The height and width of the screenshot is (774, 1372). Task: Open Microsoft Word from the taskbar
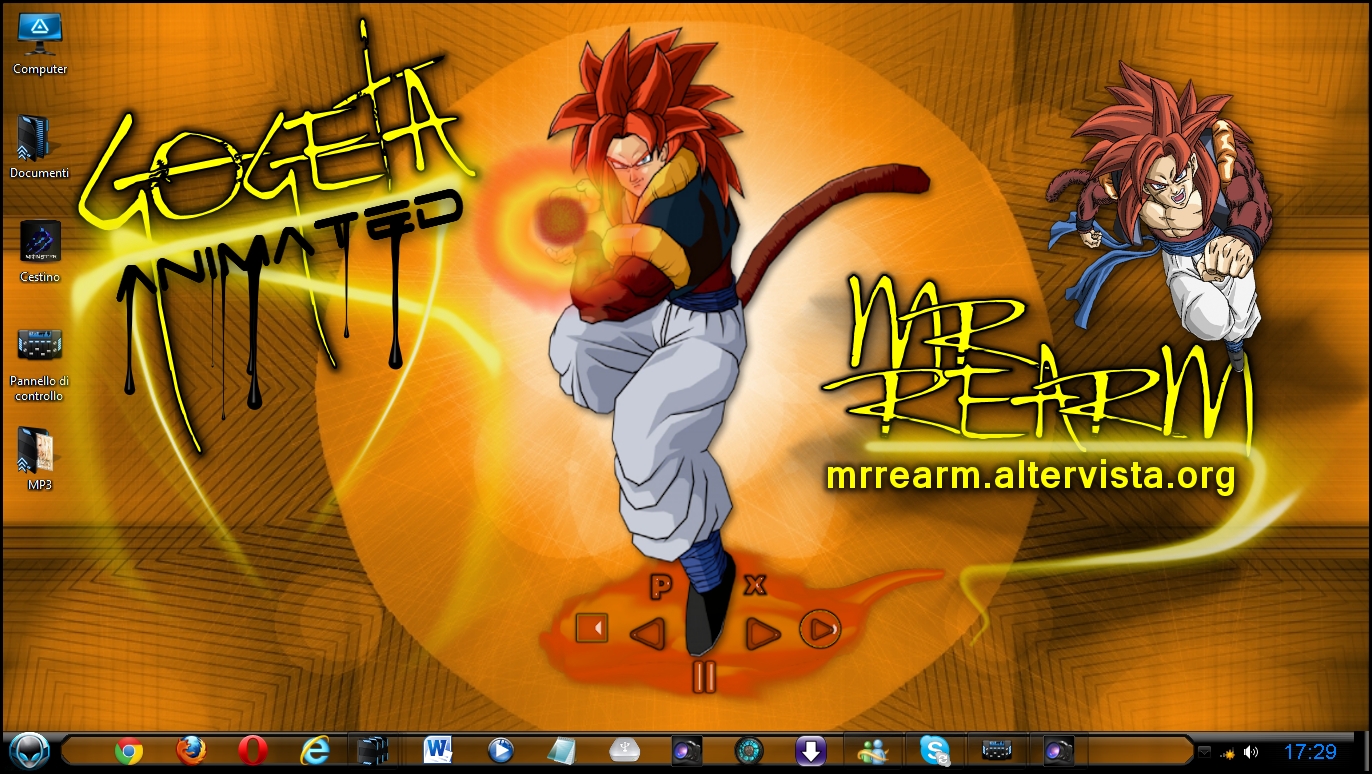click(x=438, y=751)
